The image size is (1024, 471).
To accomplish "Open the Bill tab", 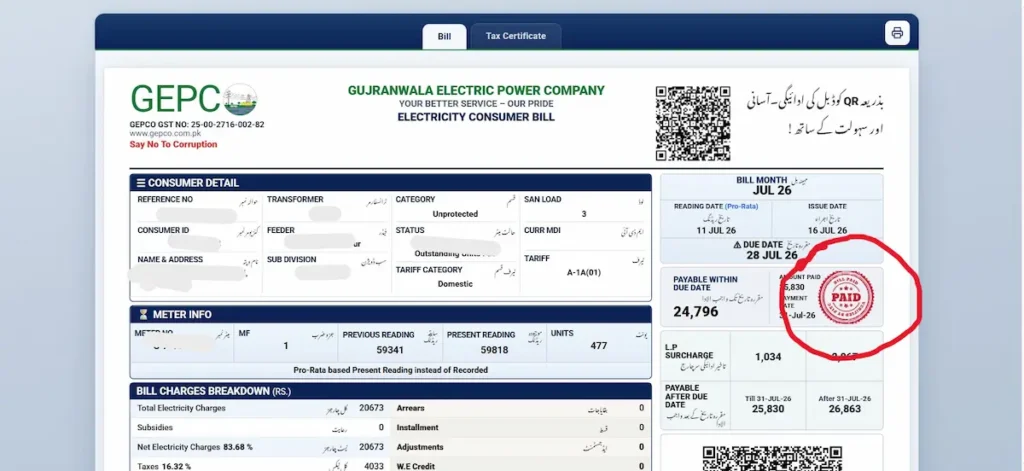I will point(444,36).
